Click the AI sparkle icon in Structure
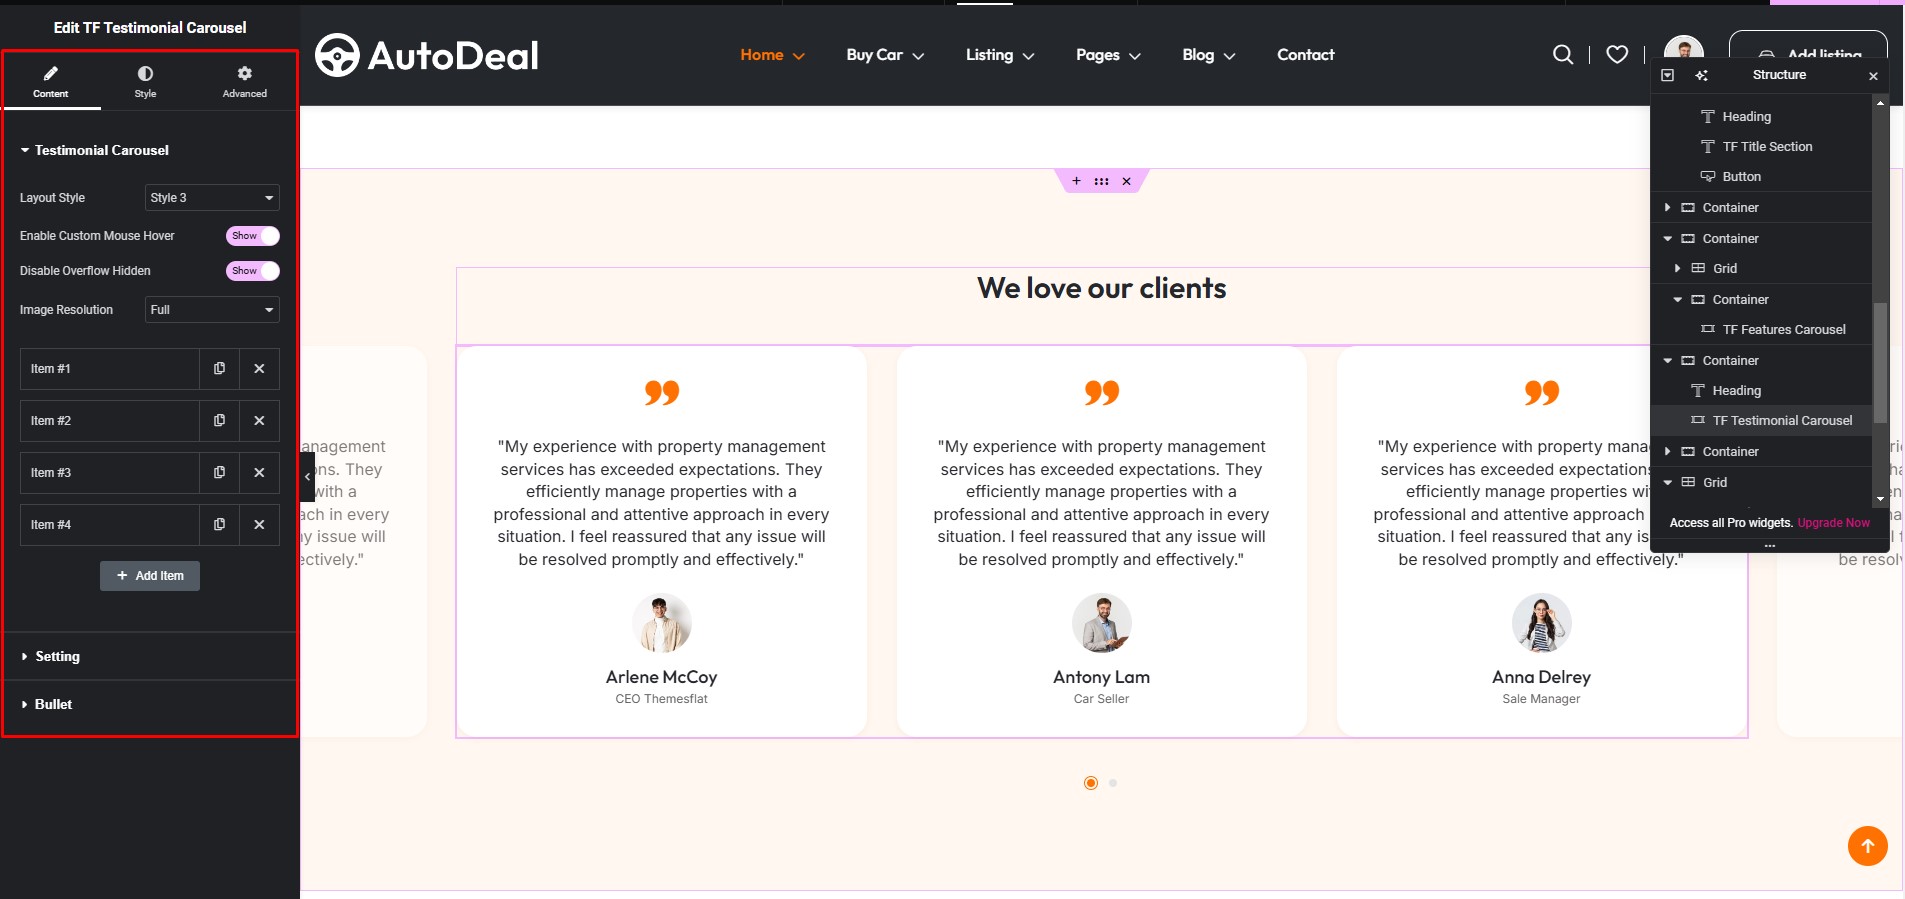The width and height of the screenshot is (1905, 899). [x=1701, y=75]
